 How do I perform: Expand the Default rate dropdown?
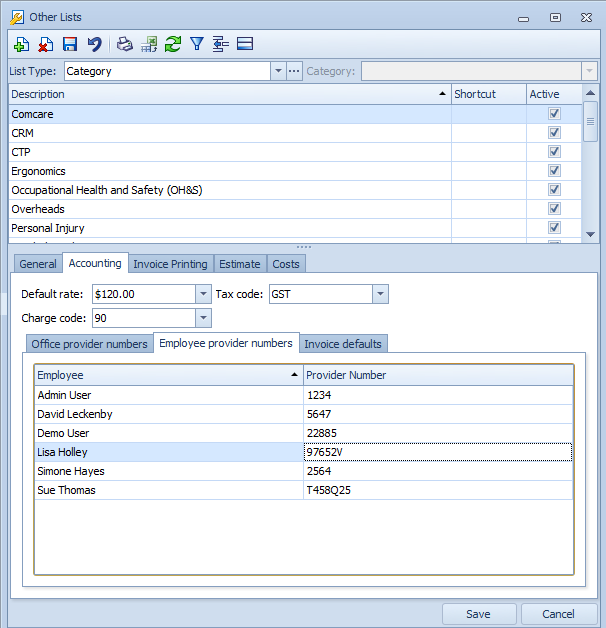click(203, 294)
